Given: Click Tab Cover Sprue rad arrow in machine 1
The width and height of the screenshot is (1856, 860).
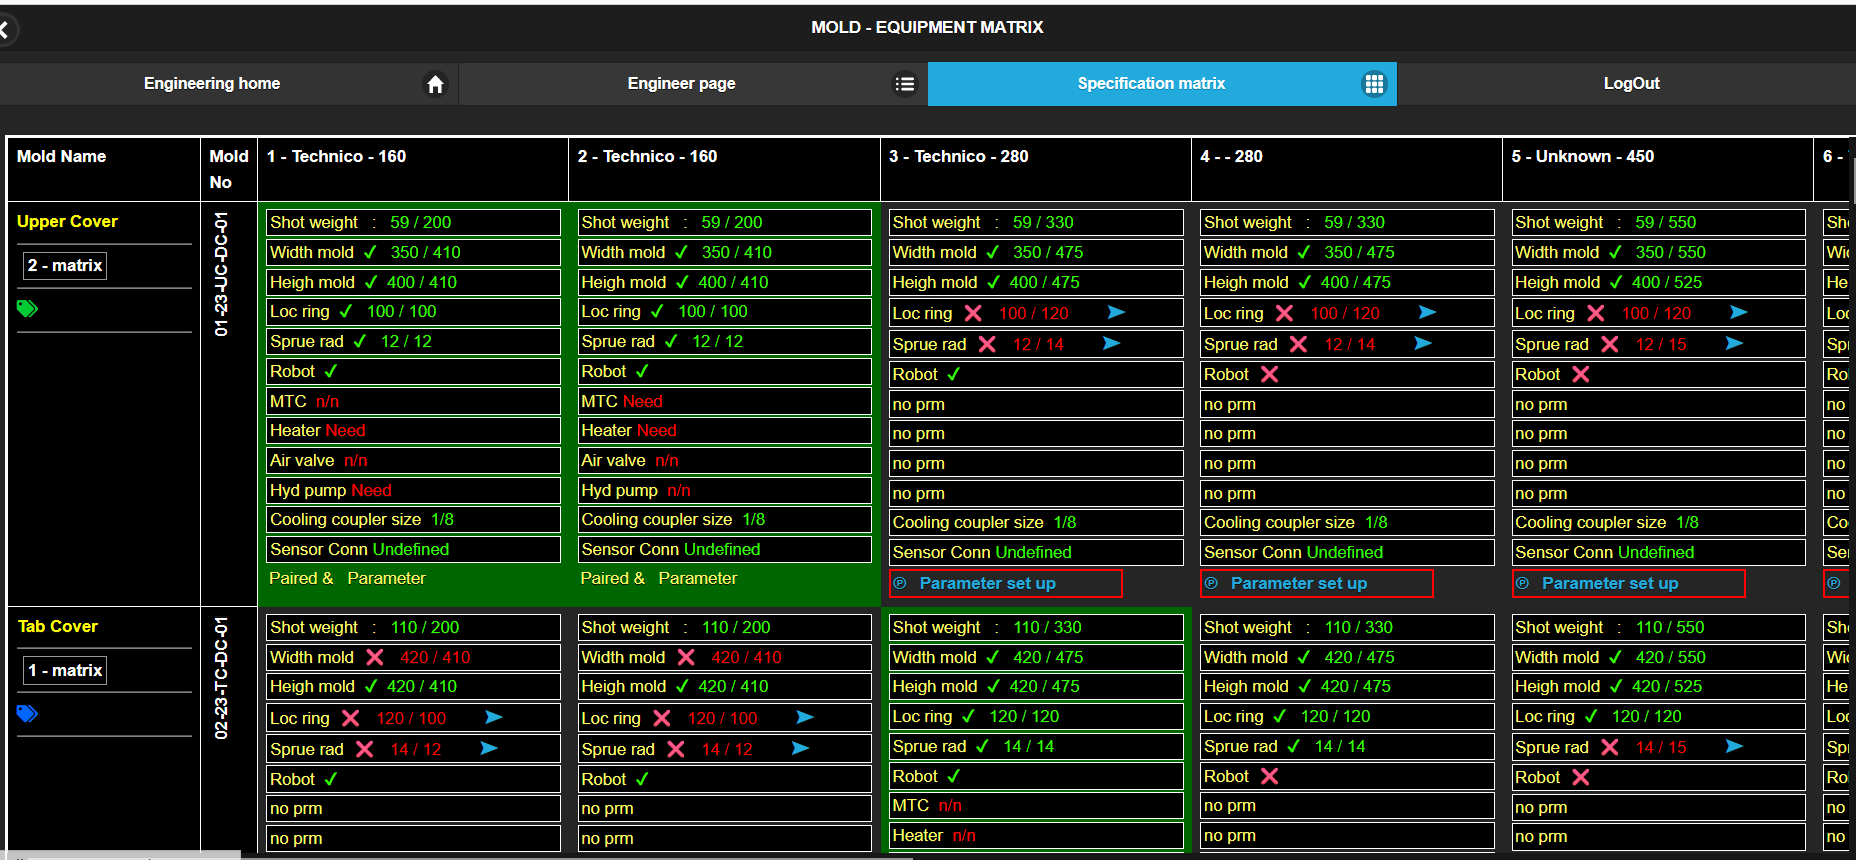Looking at the screenshot, I should (489, 748).
